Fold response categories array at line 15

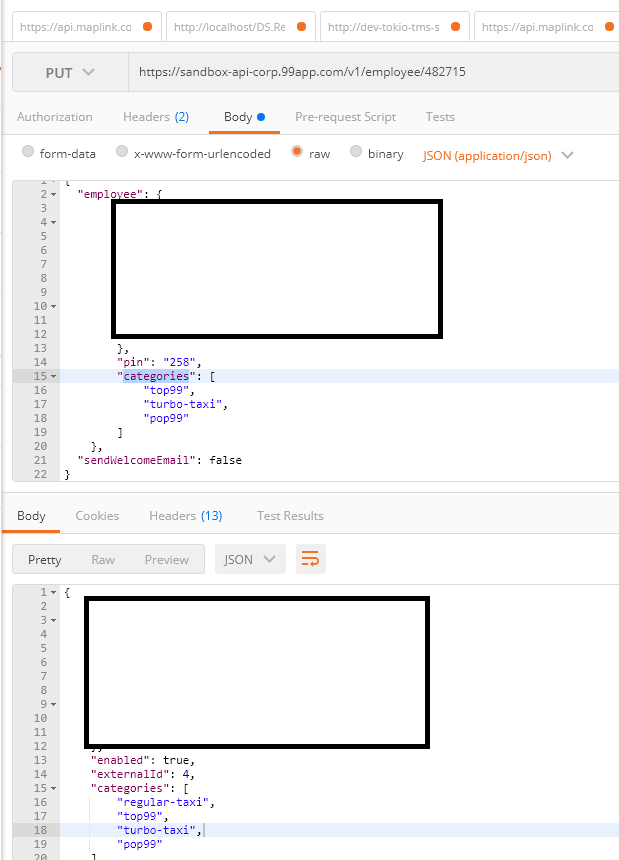click(x=54, y=788)
